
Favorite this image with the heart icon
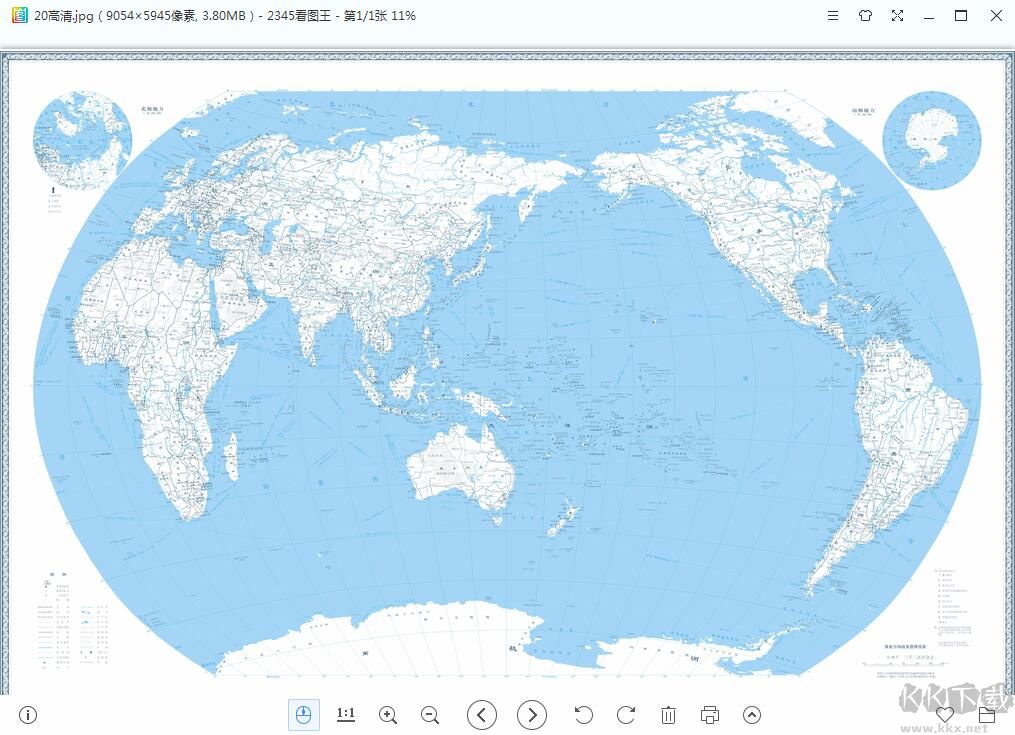pyautogui.click(x=944, y=715)
